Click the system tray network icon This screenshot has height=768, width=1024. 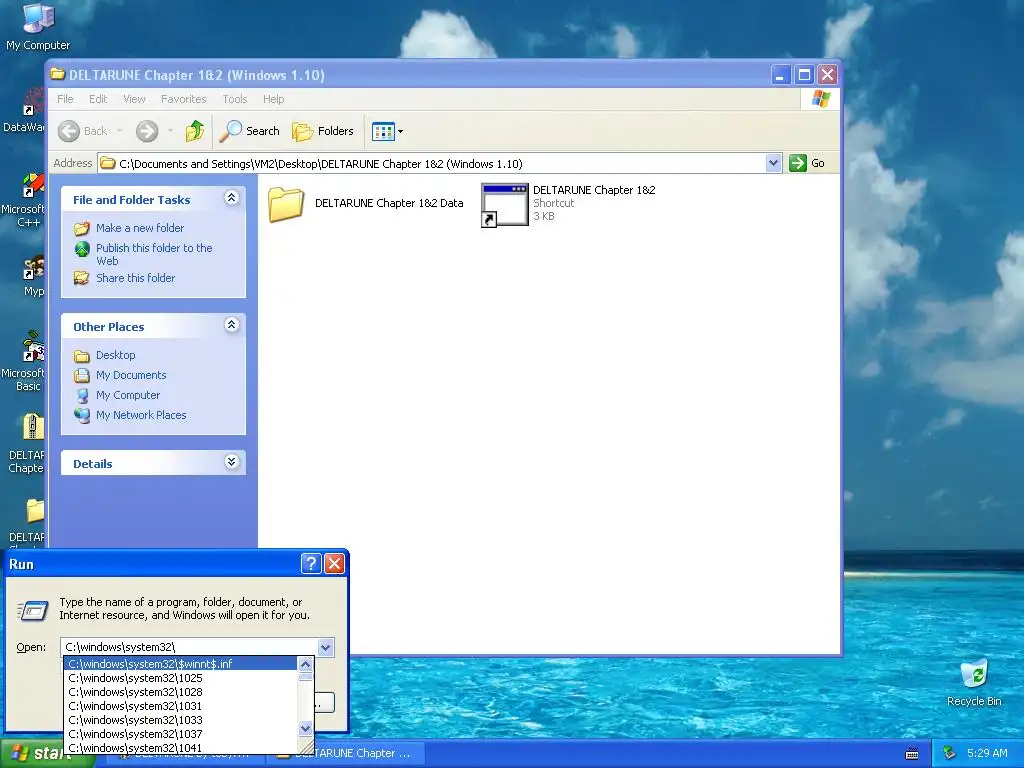(x=950, y=754)
